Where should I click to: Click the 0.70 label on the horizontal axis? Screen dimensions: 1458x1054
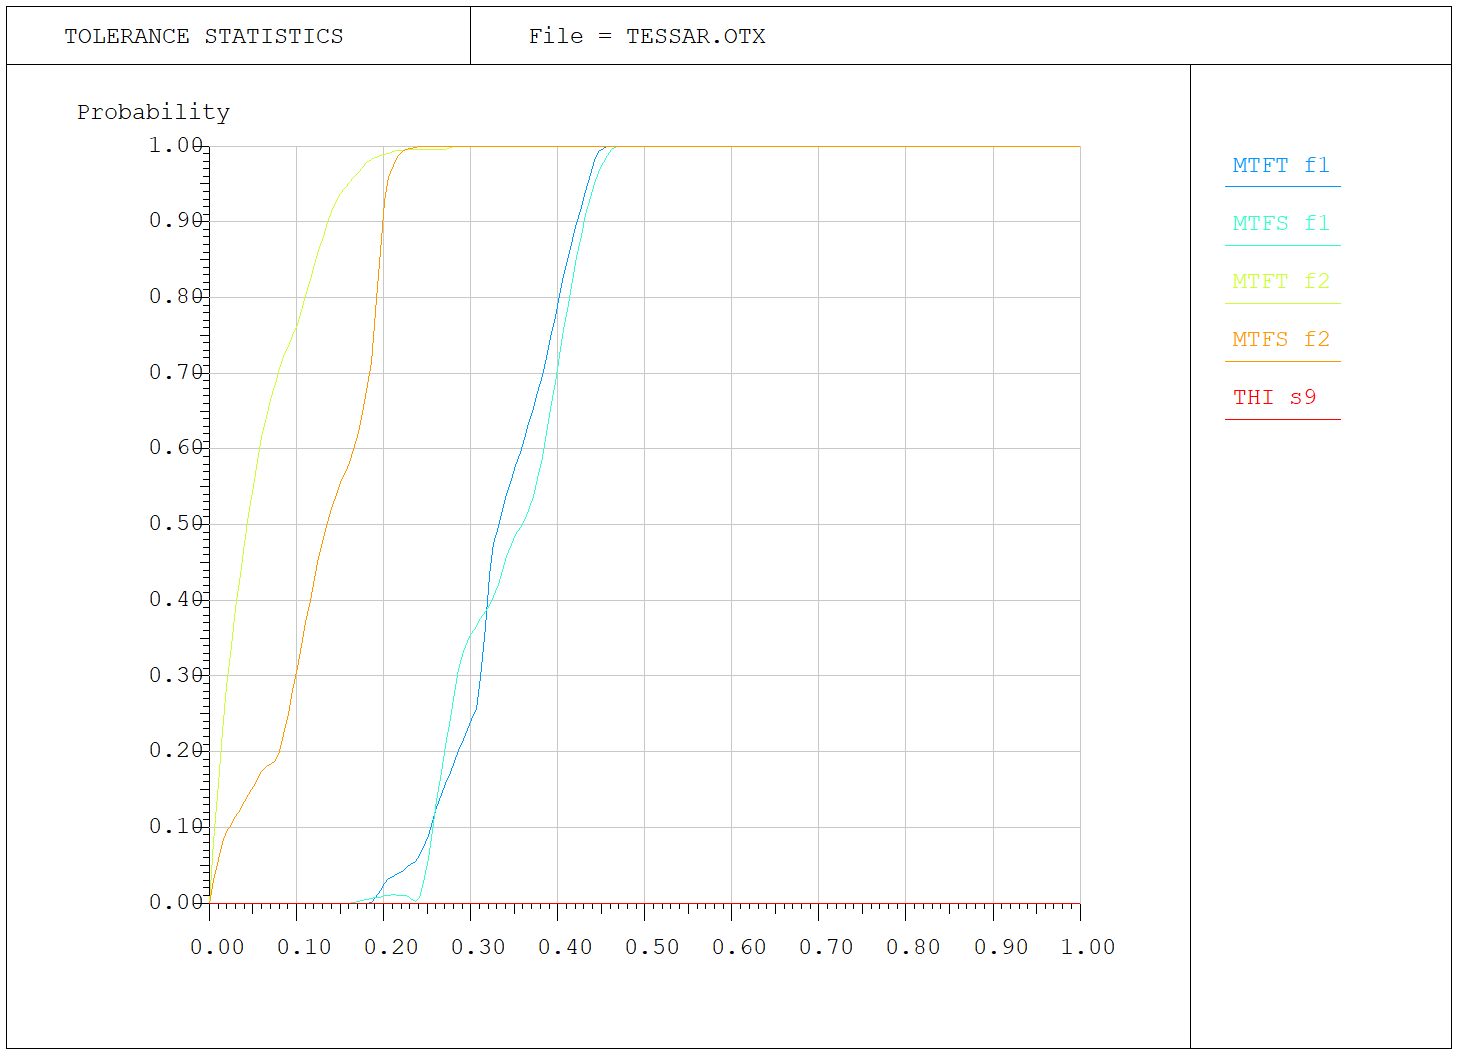coord(826,947)
